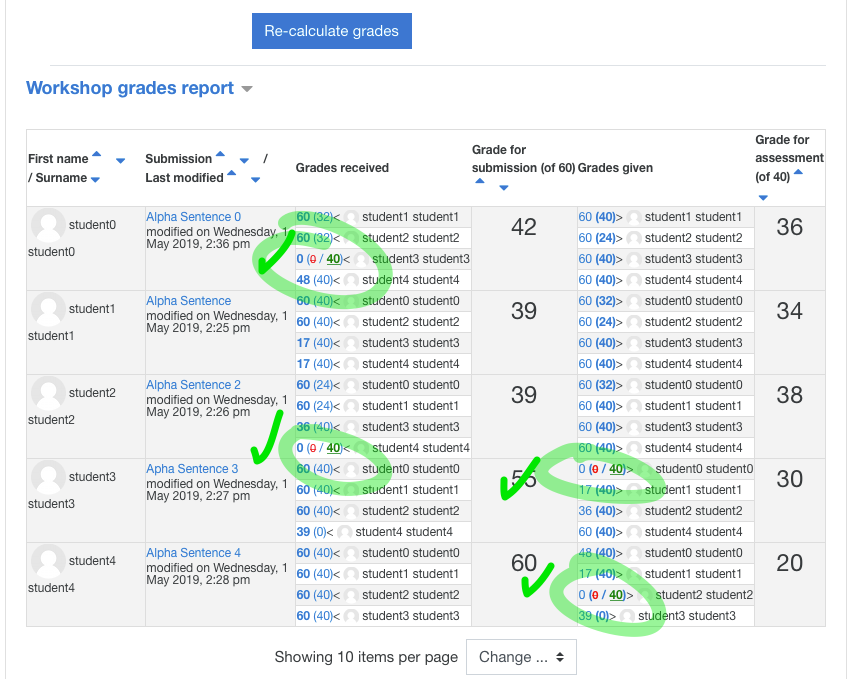Open overridden 0 / 40 grade student4 gave student2
The image size is (849, 679).
point(602,595)
